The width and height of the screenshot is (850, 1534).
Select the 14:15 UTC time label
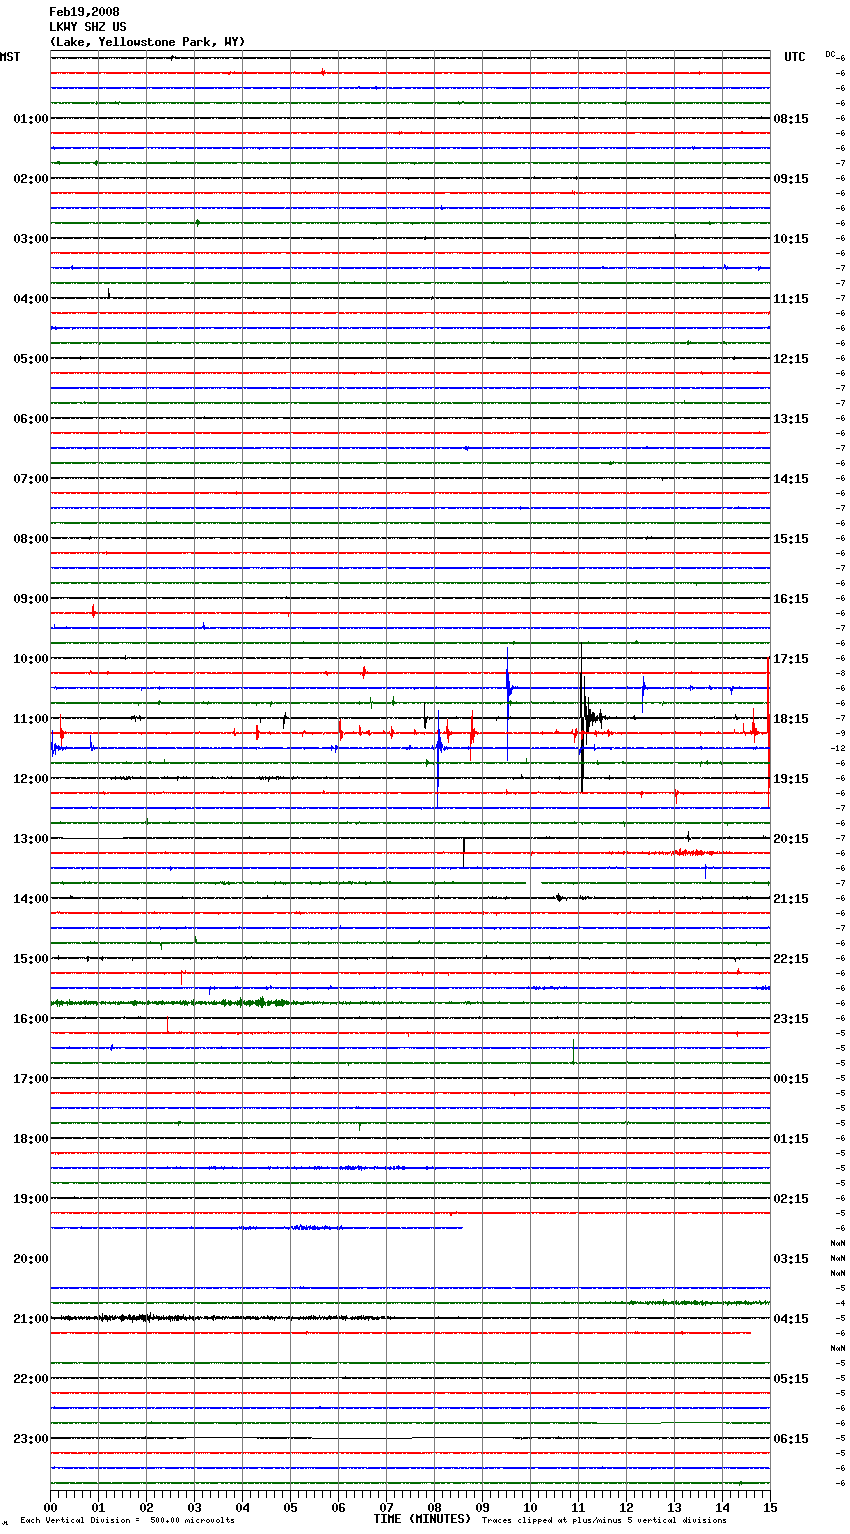pyautogui.click(x=791, y=479)
